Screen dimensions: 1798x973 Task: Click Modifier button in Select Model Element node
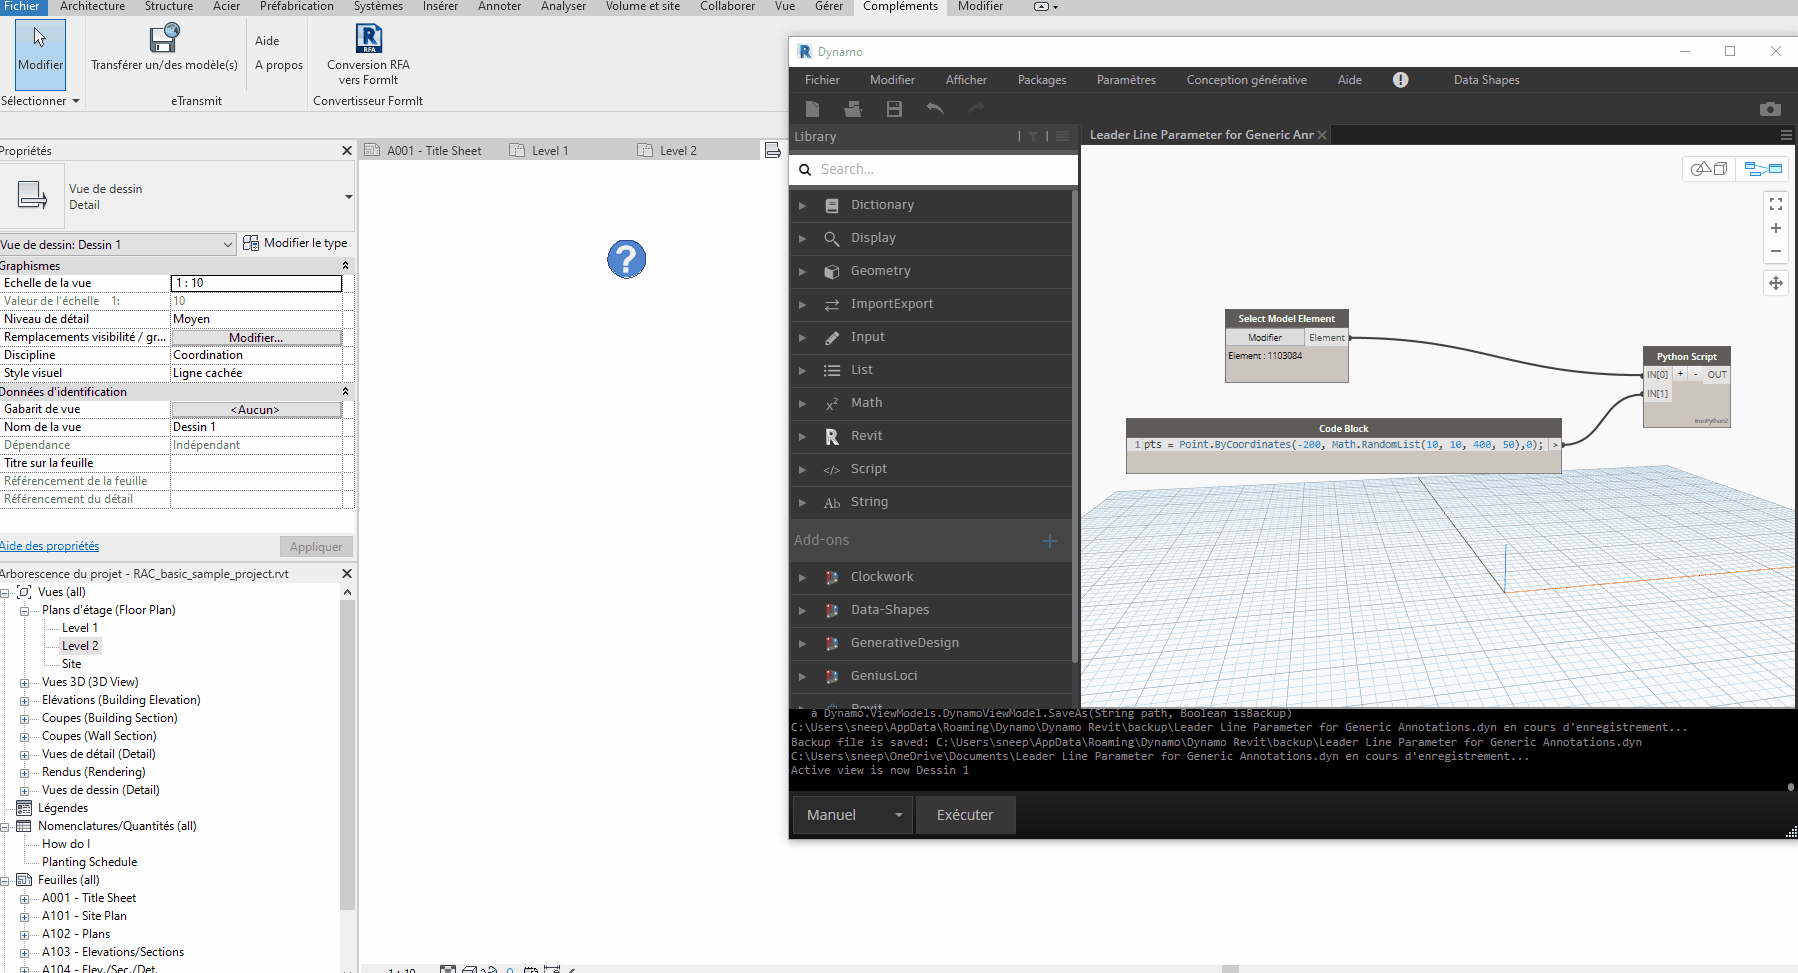click(1265, 338)
